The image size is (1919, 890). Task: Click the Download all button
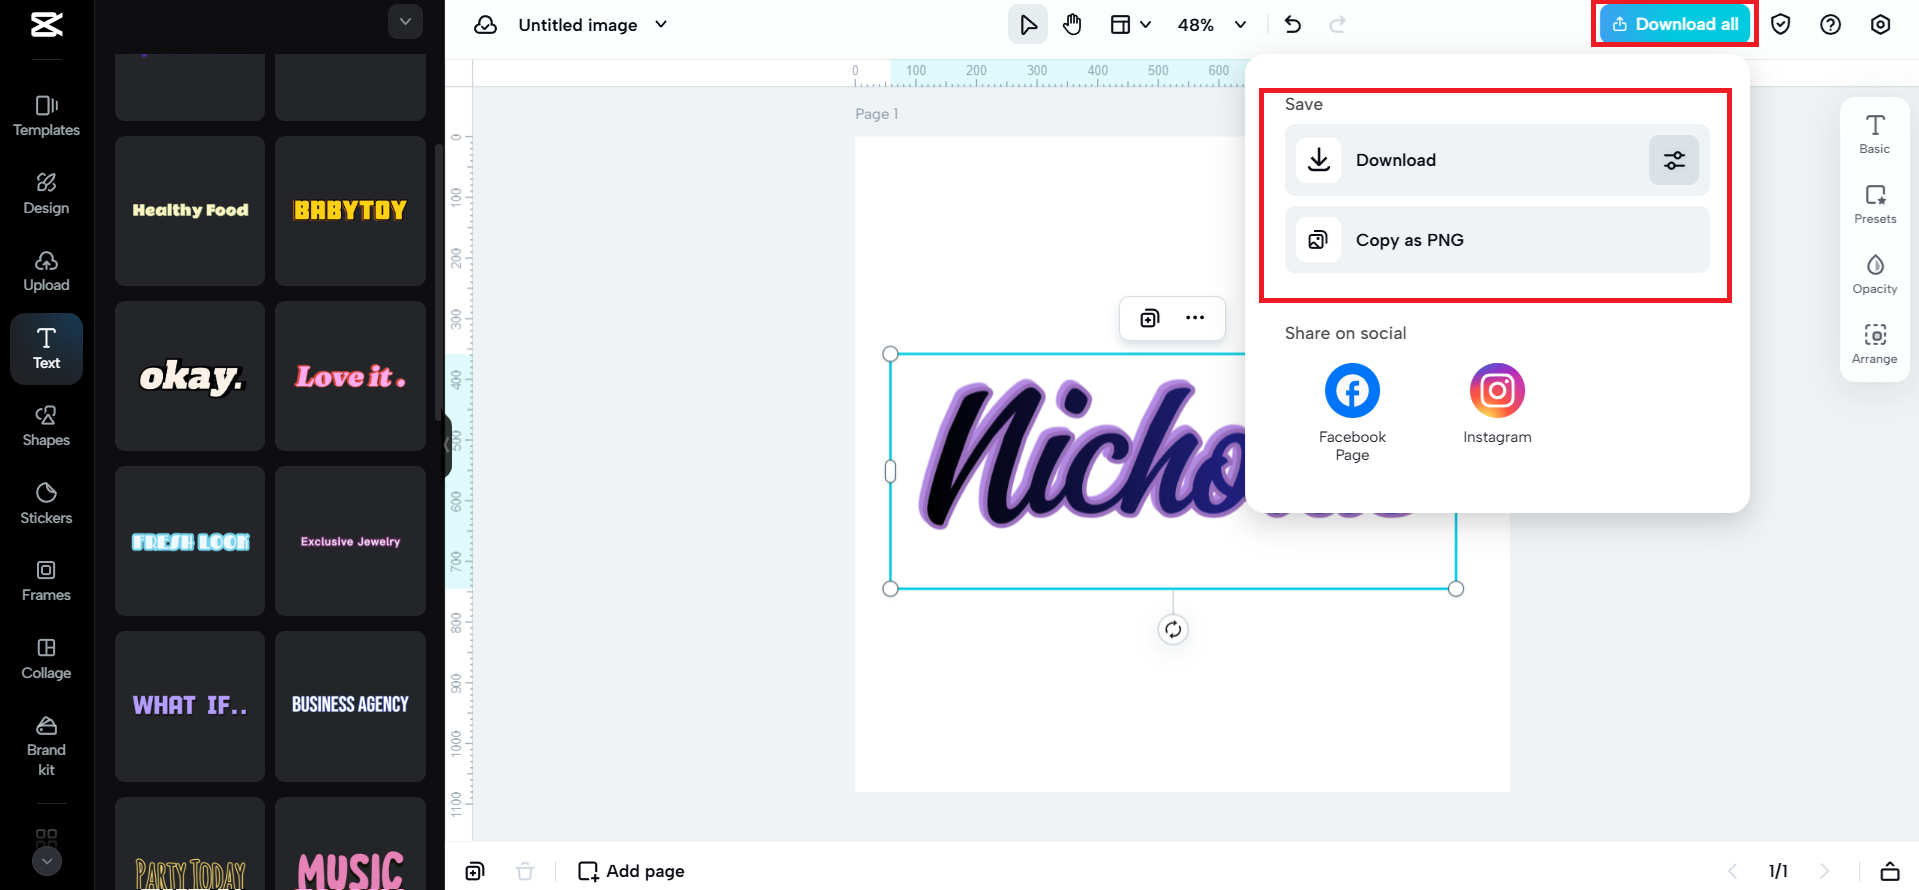[x=1675, y=24]
